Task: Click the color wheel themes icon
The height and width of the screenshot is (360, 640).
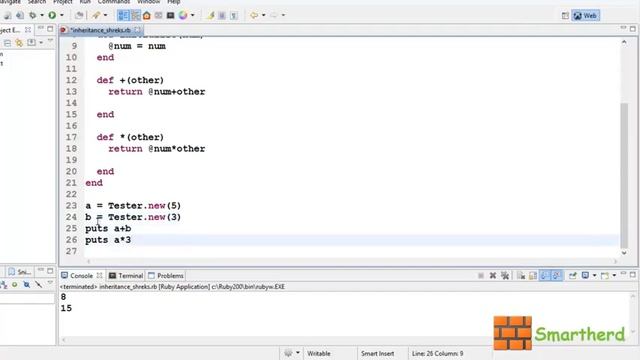Action: [183, 16]
